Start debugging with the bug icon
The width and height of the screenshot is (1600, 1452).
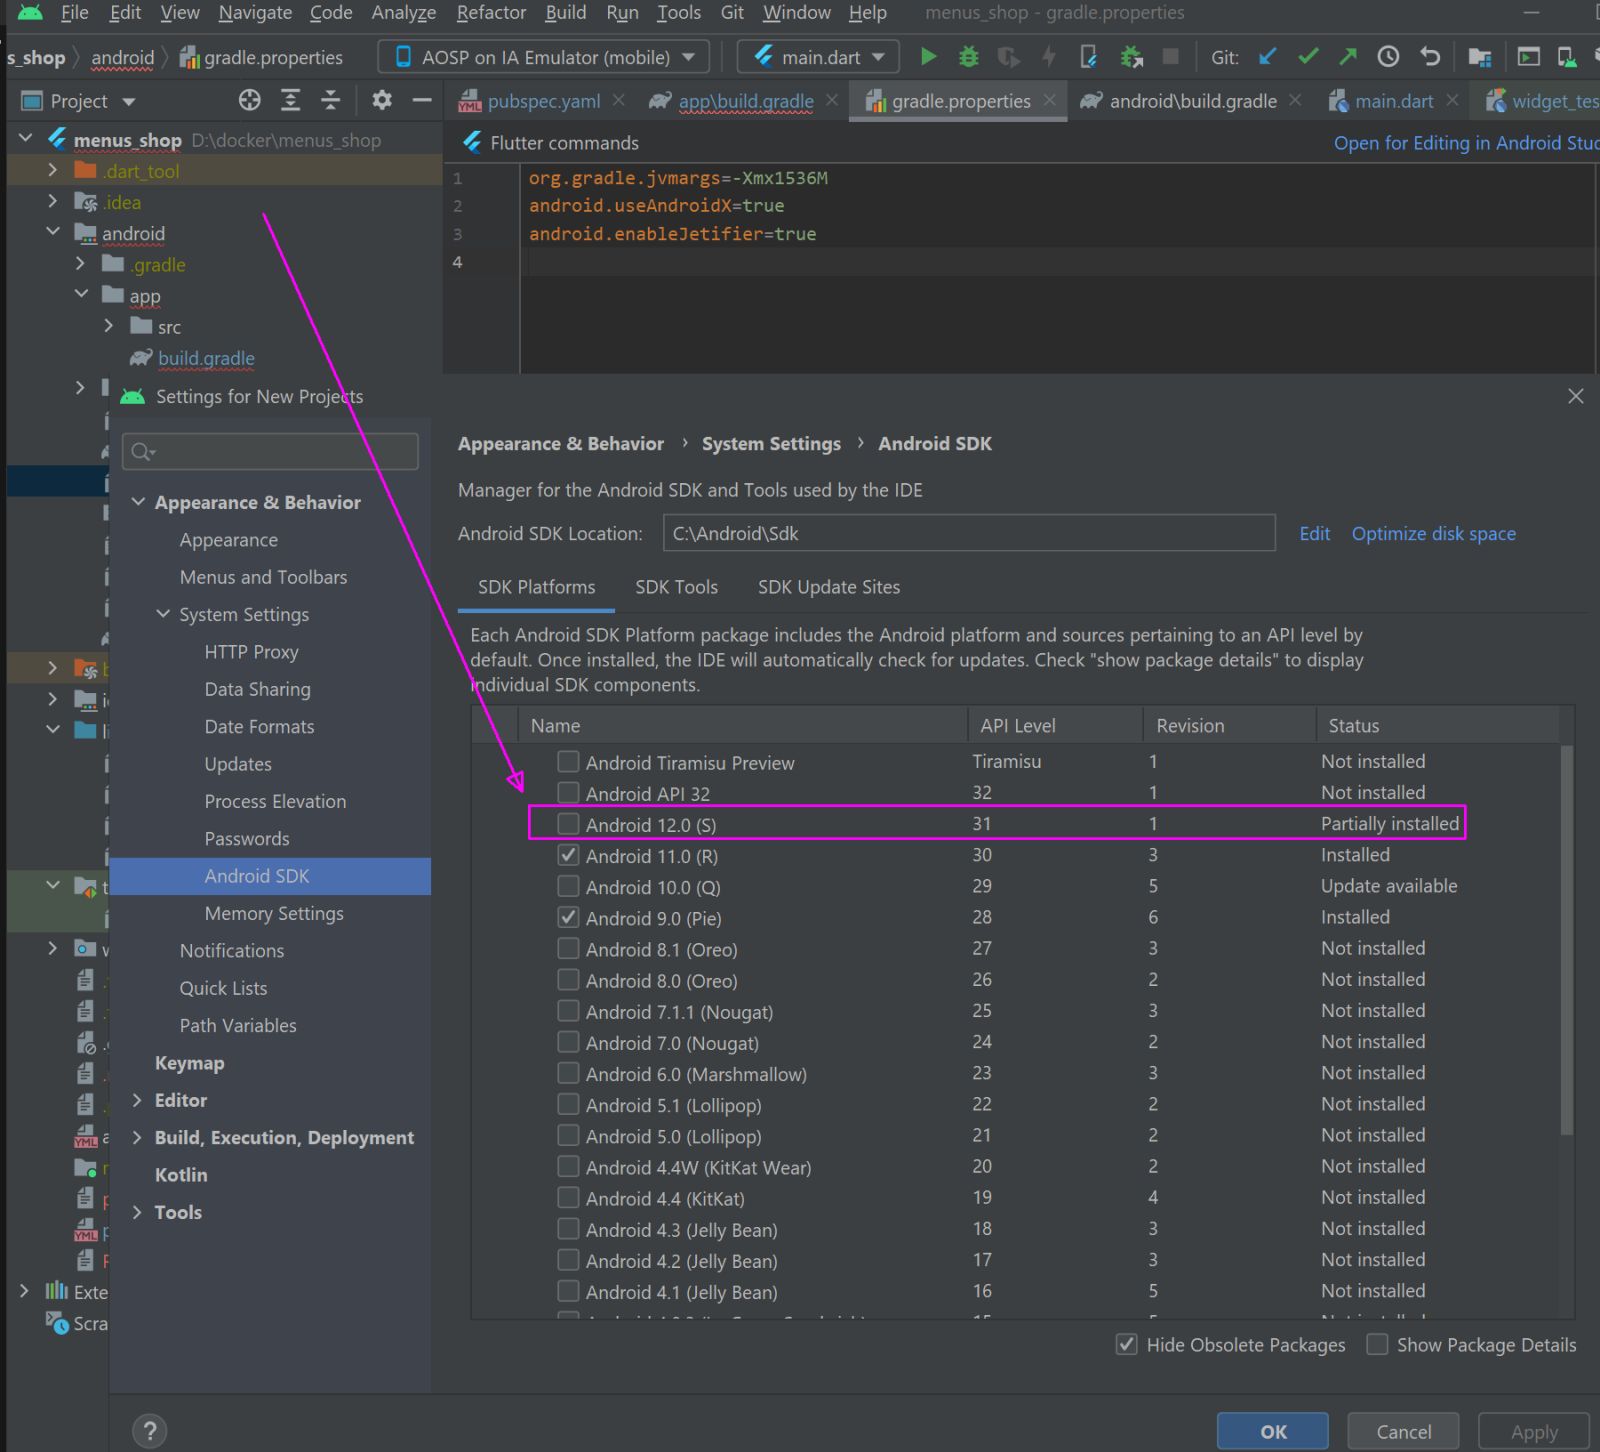[968, 57]
